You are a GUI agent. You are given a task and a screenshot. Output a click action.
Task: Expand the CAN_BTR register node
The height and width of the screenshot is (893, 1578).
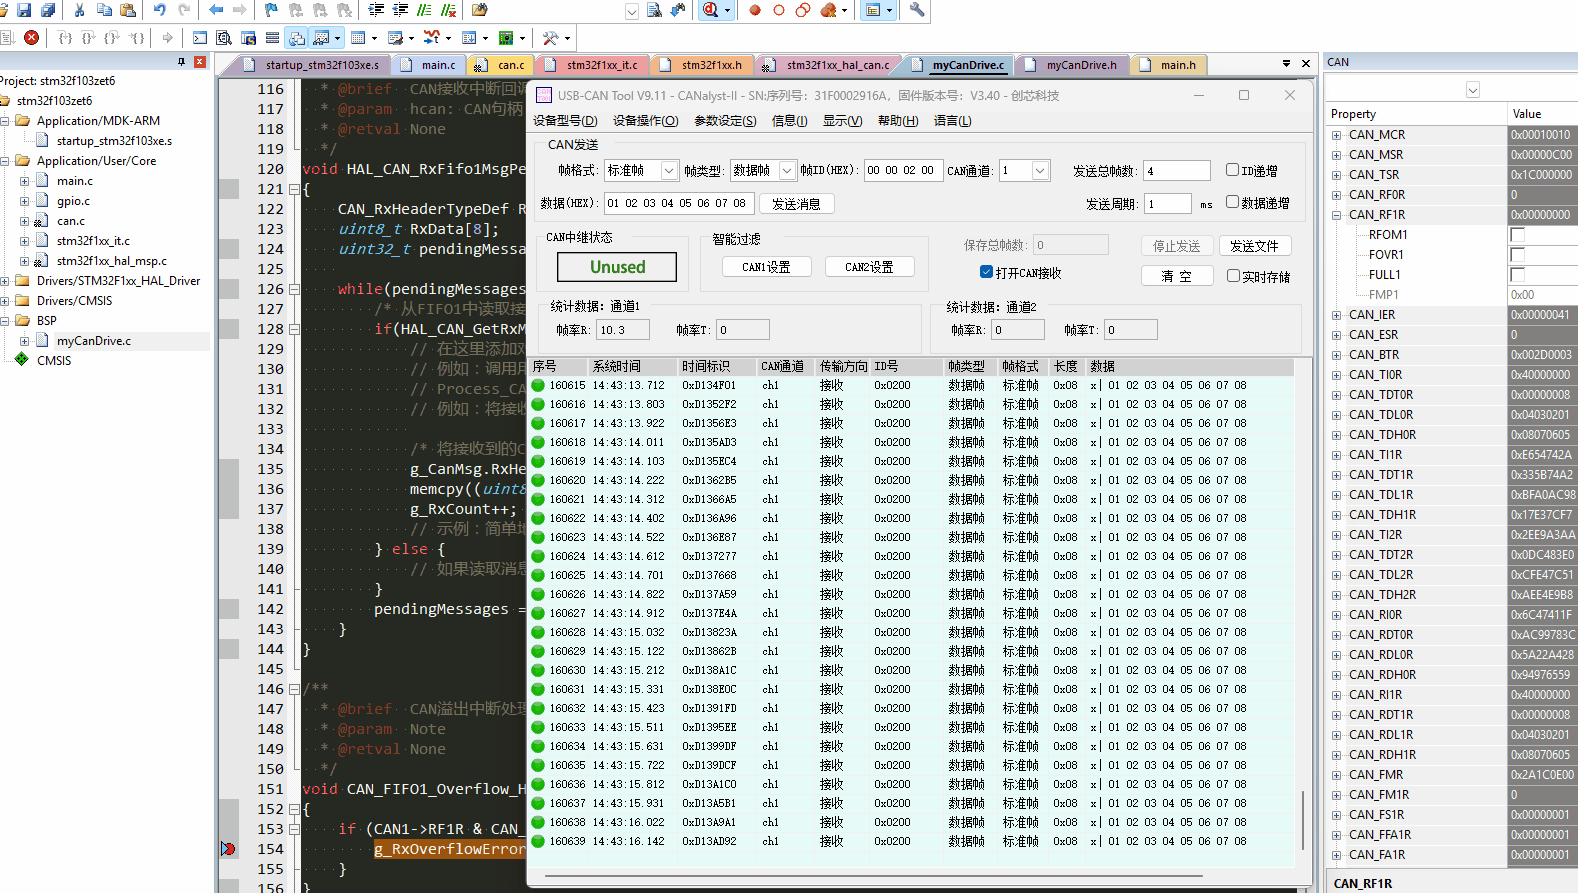pyautogui.click(x=1336, y=355)
